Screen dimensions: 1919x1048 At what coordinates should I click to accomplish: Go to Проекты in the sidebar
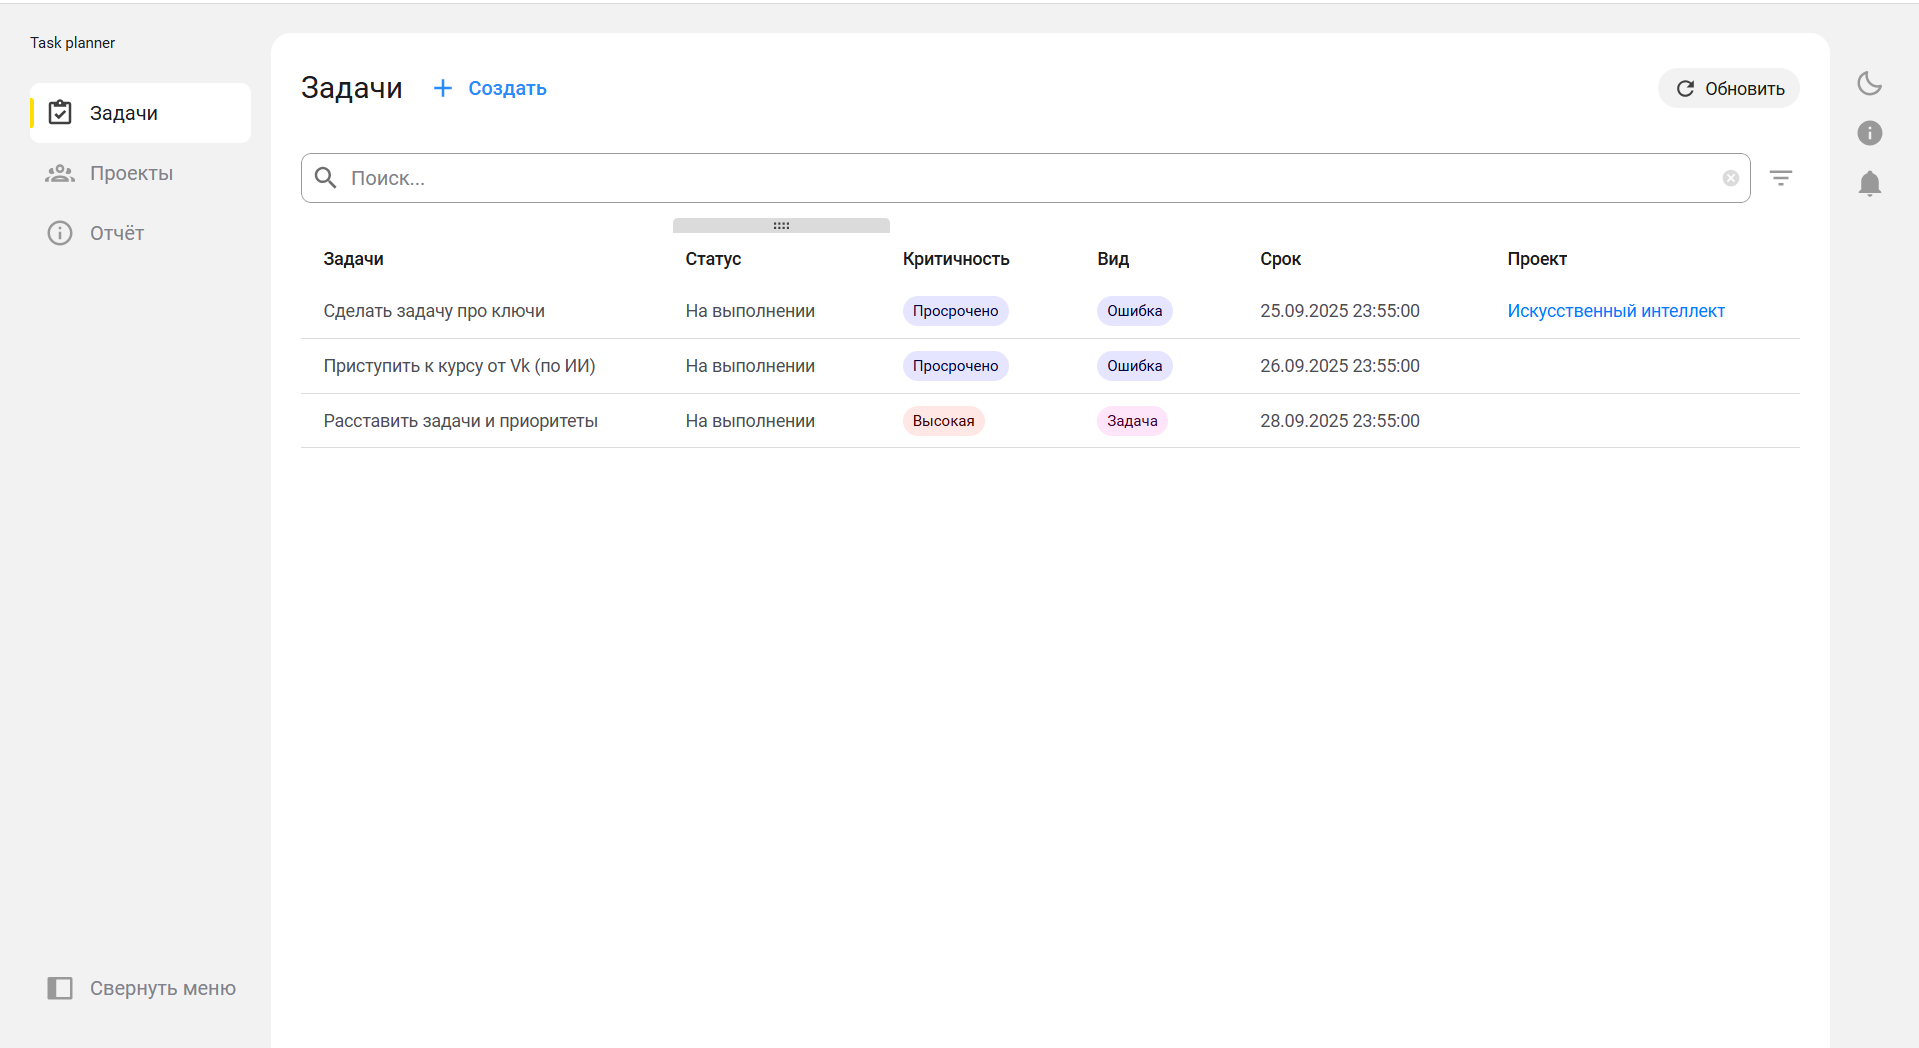pos(130,173)
